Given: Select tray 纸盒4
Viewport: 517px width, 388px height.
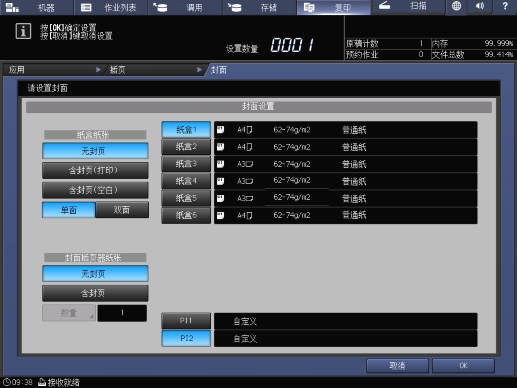Looking at the screenshot, I should coord(186,181).
